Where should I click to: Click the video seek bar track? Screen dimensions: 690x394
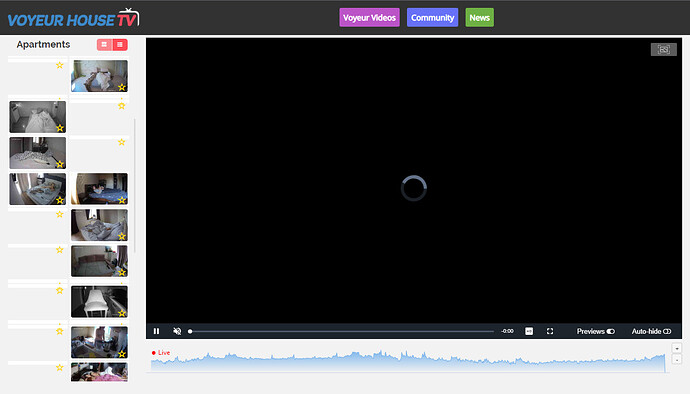pyautogui.click(x=342, y=331)
